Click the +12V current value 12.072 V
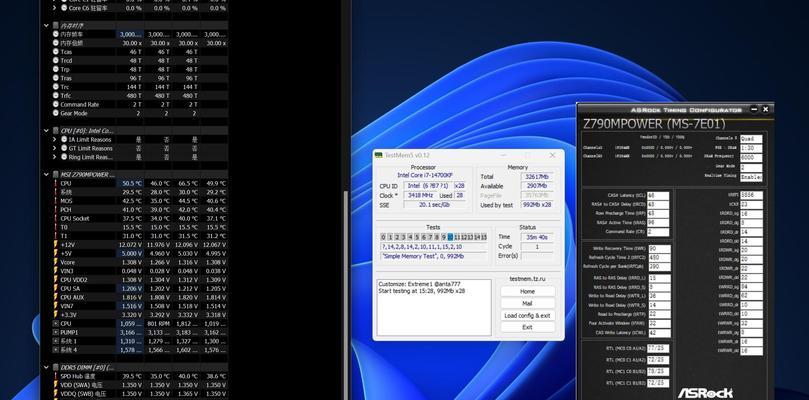Viewport: 809px width, 400px height. coord(131,245)
